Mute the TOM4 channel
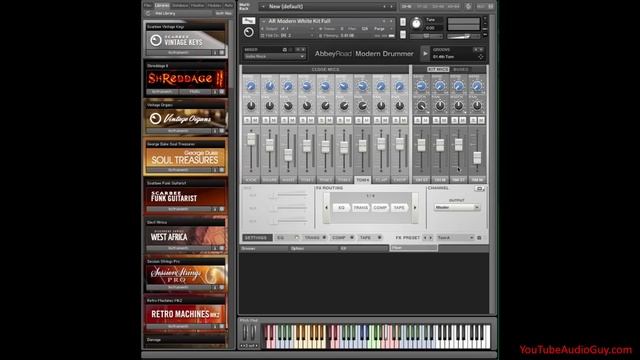The image size is (640, 360). pyautogui.click(x=367, y=120)
